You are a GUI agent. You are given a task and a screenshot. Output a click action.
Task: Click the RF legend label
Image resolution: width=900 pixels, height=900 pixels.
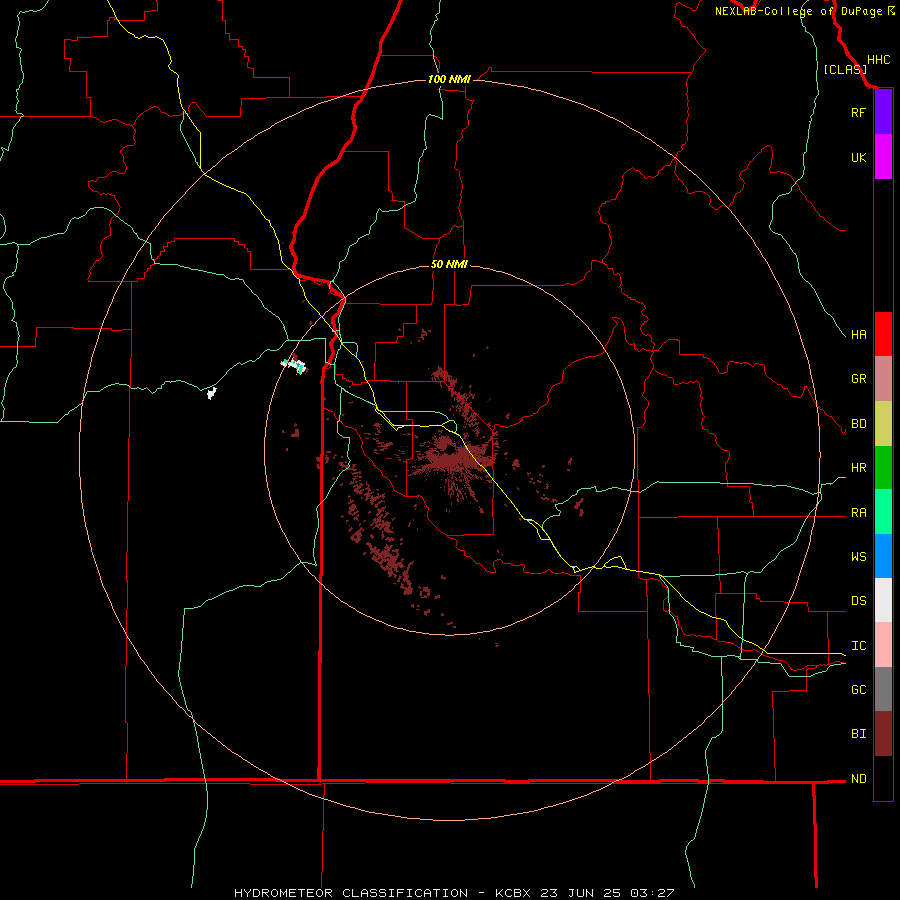pyautogui.click(x=858, y=113)
